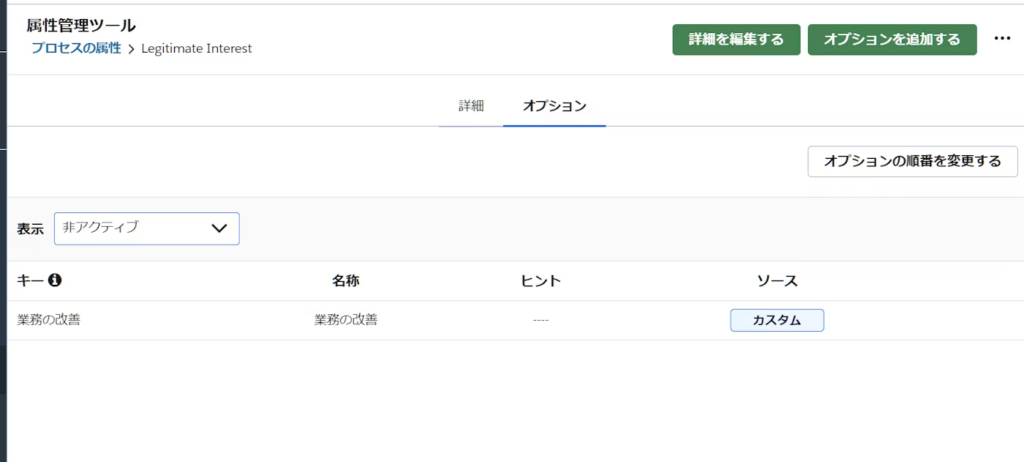Click the dropdown arrow in 表示 selector

point(220,228)
